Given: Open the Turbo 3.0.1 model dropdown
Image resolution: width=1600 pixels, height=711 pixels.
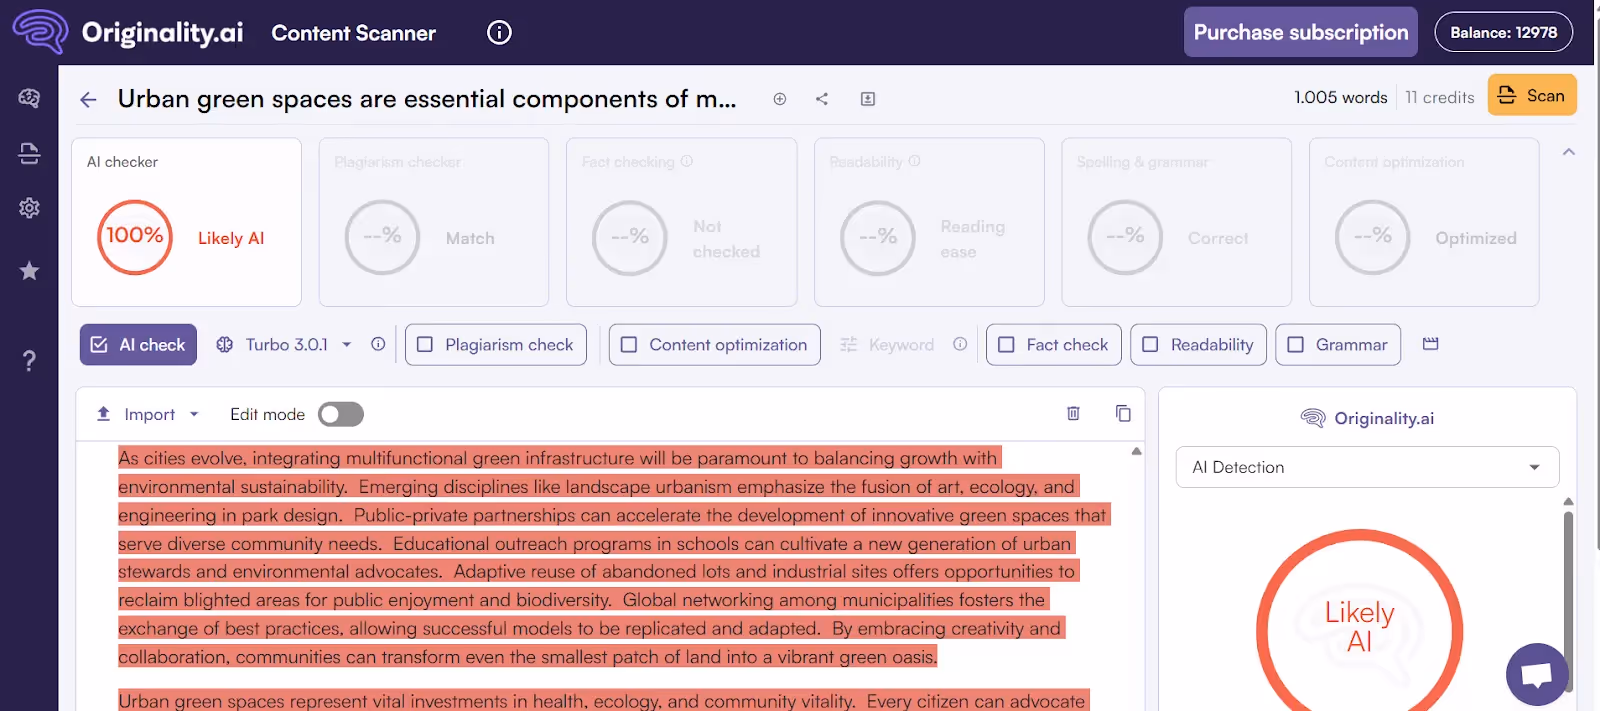Looking at the screenshot, I should tap(284, 344).
